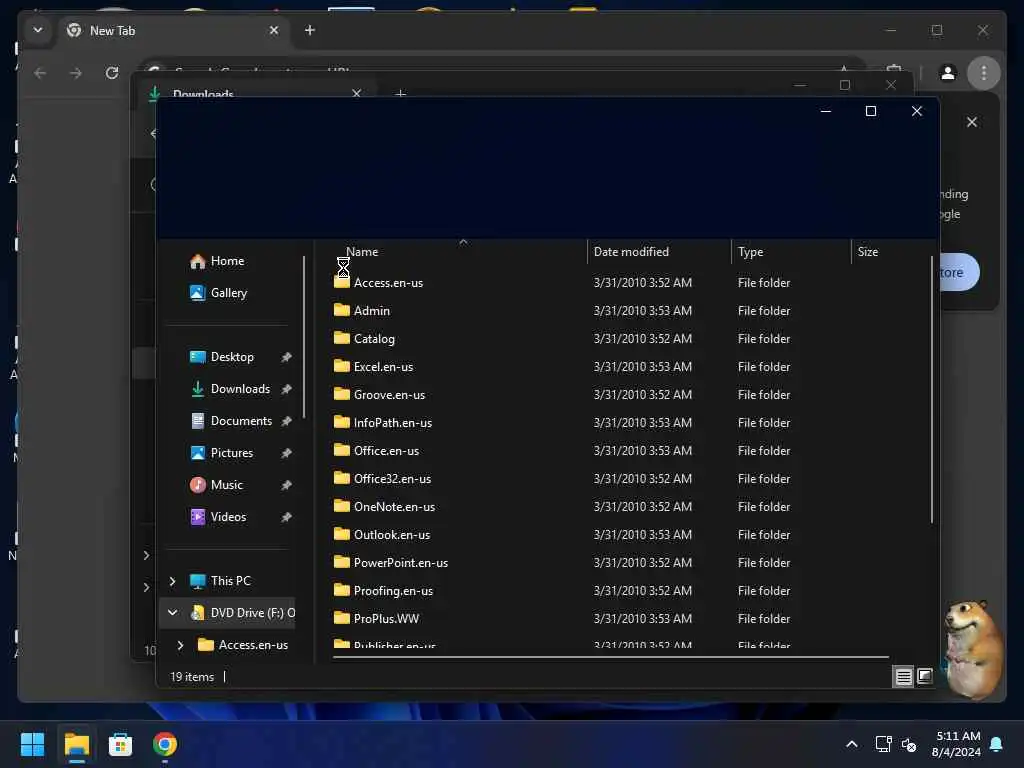Open Videos in the navigation pane

pyautogui.click(x=227, y=517)
